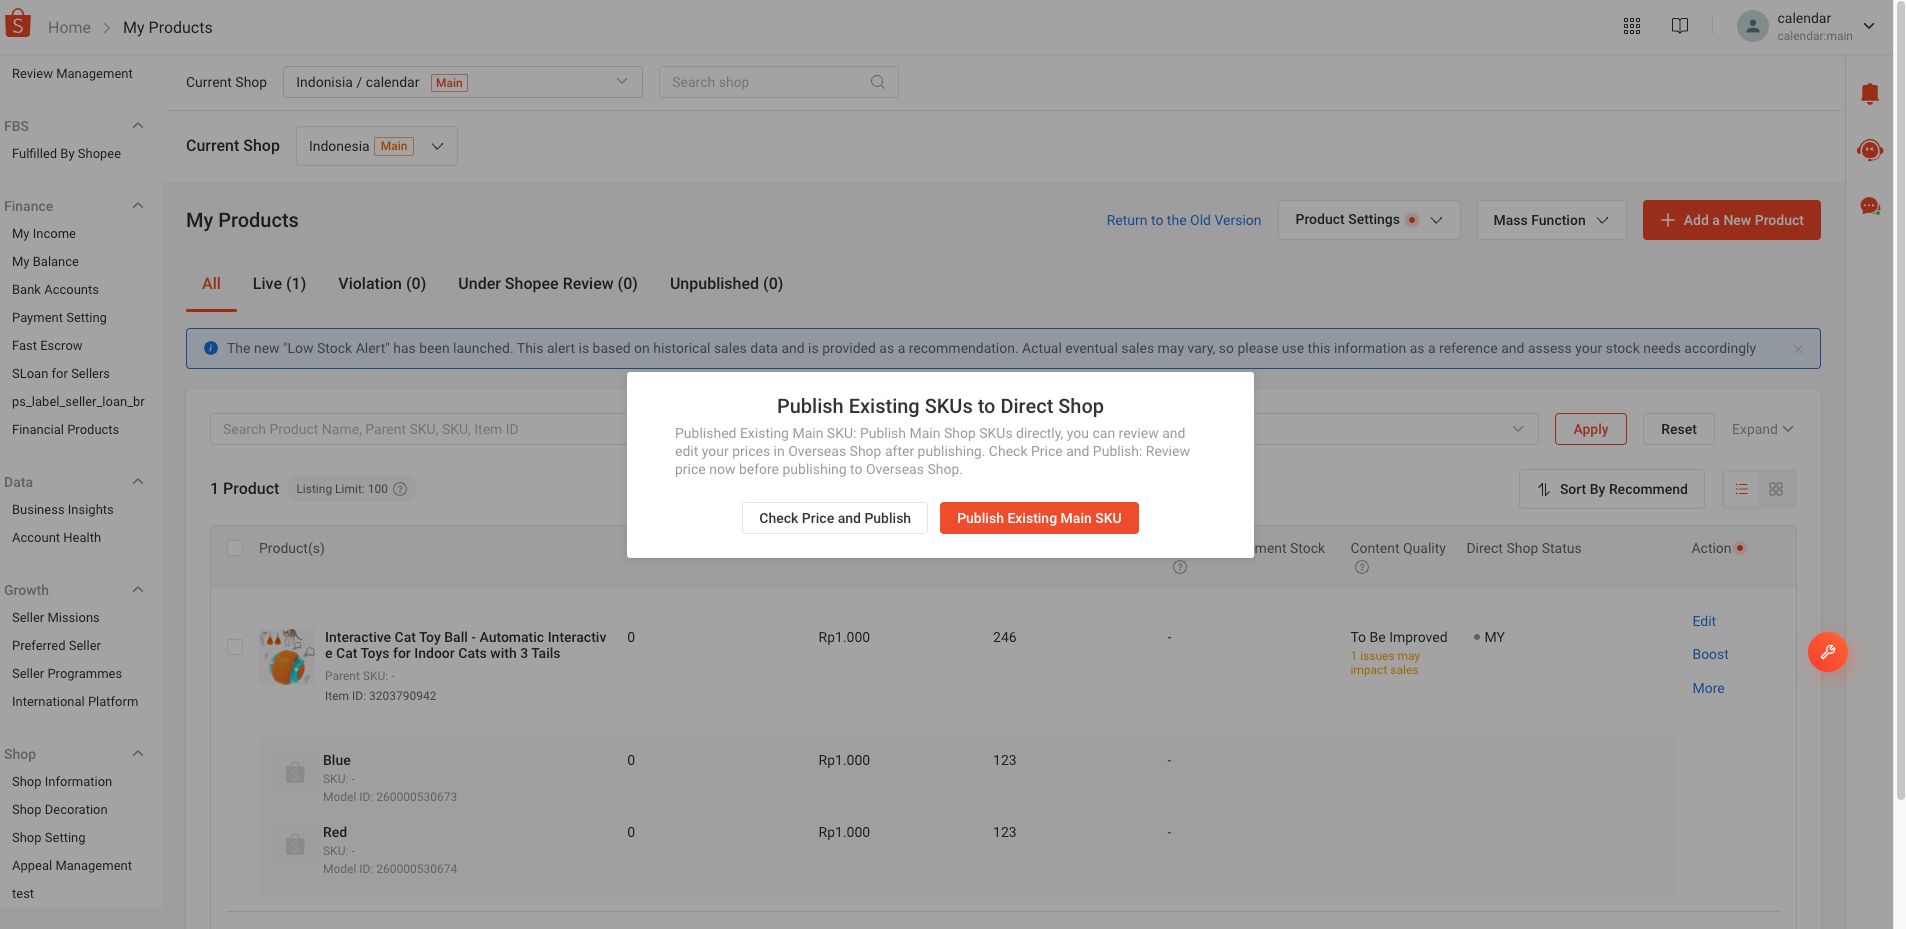This screenshot has width=1906, height=929.
Task: Click the magnifier in Search shop field
Action: [877, 82]
